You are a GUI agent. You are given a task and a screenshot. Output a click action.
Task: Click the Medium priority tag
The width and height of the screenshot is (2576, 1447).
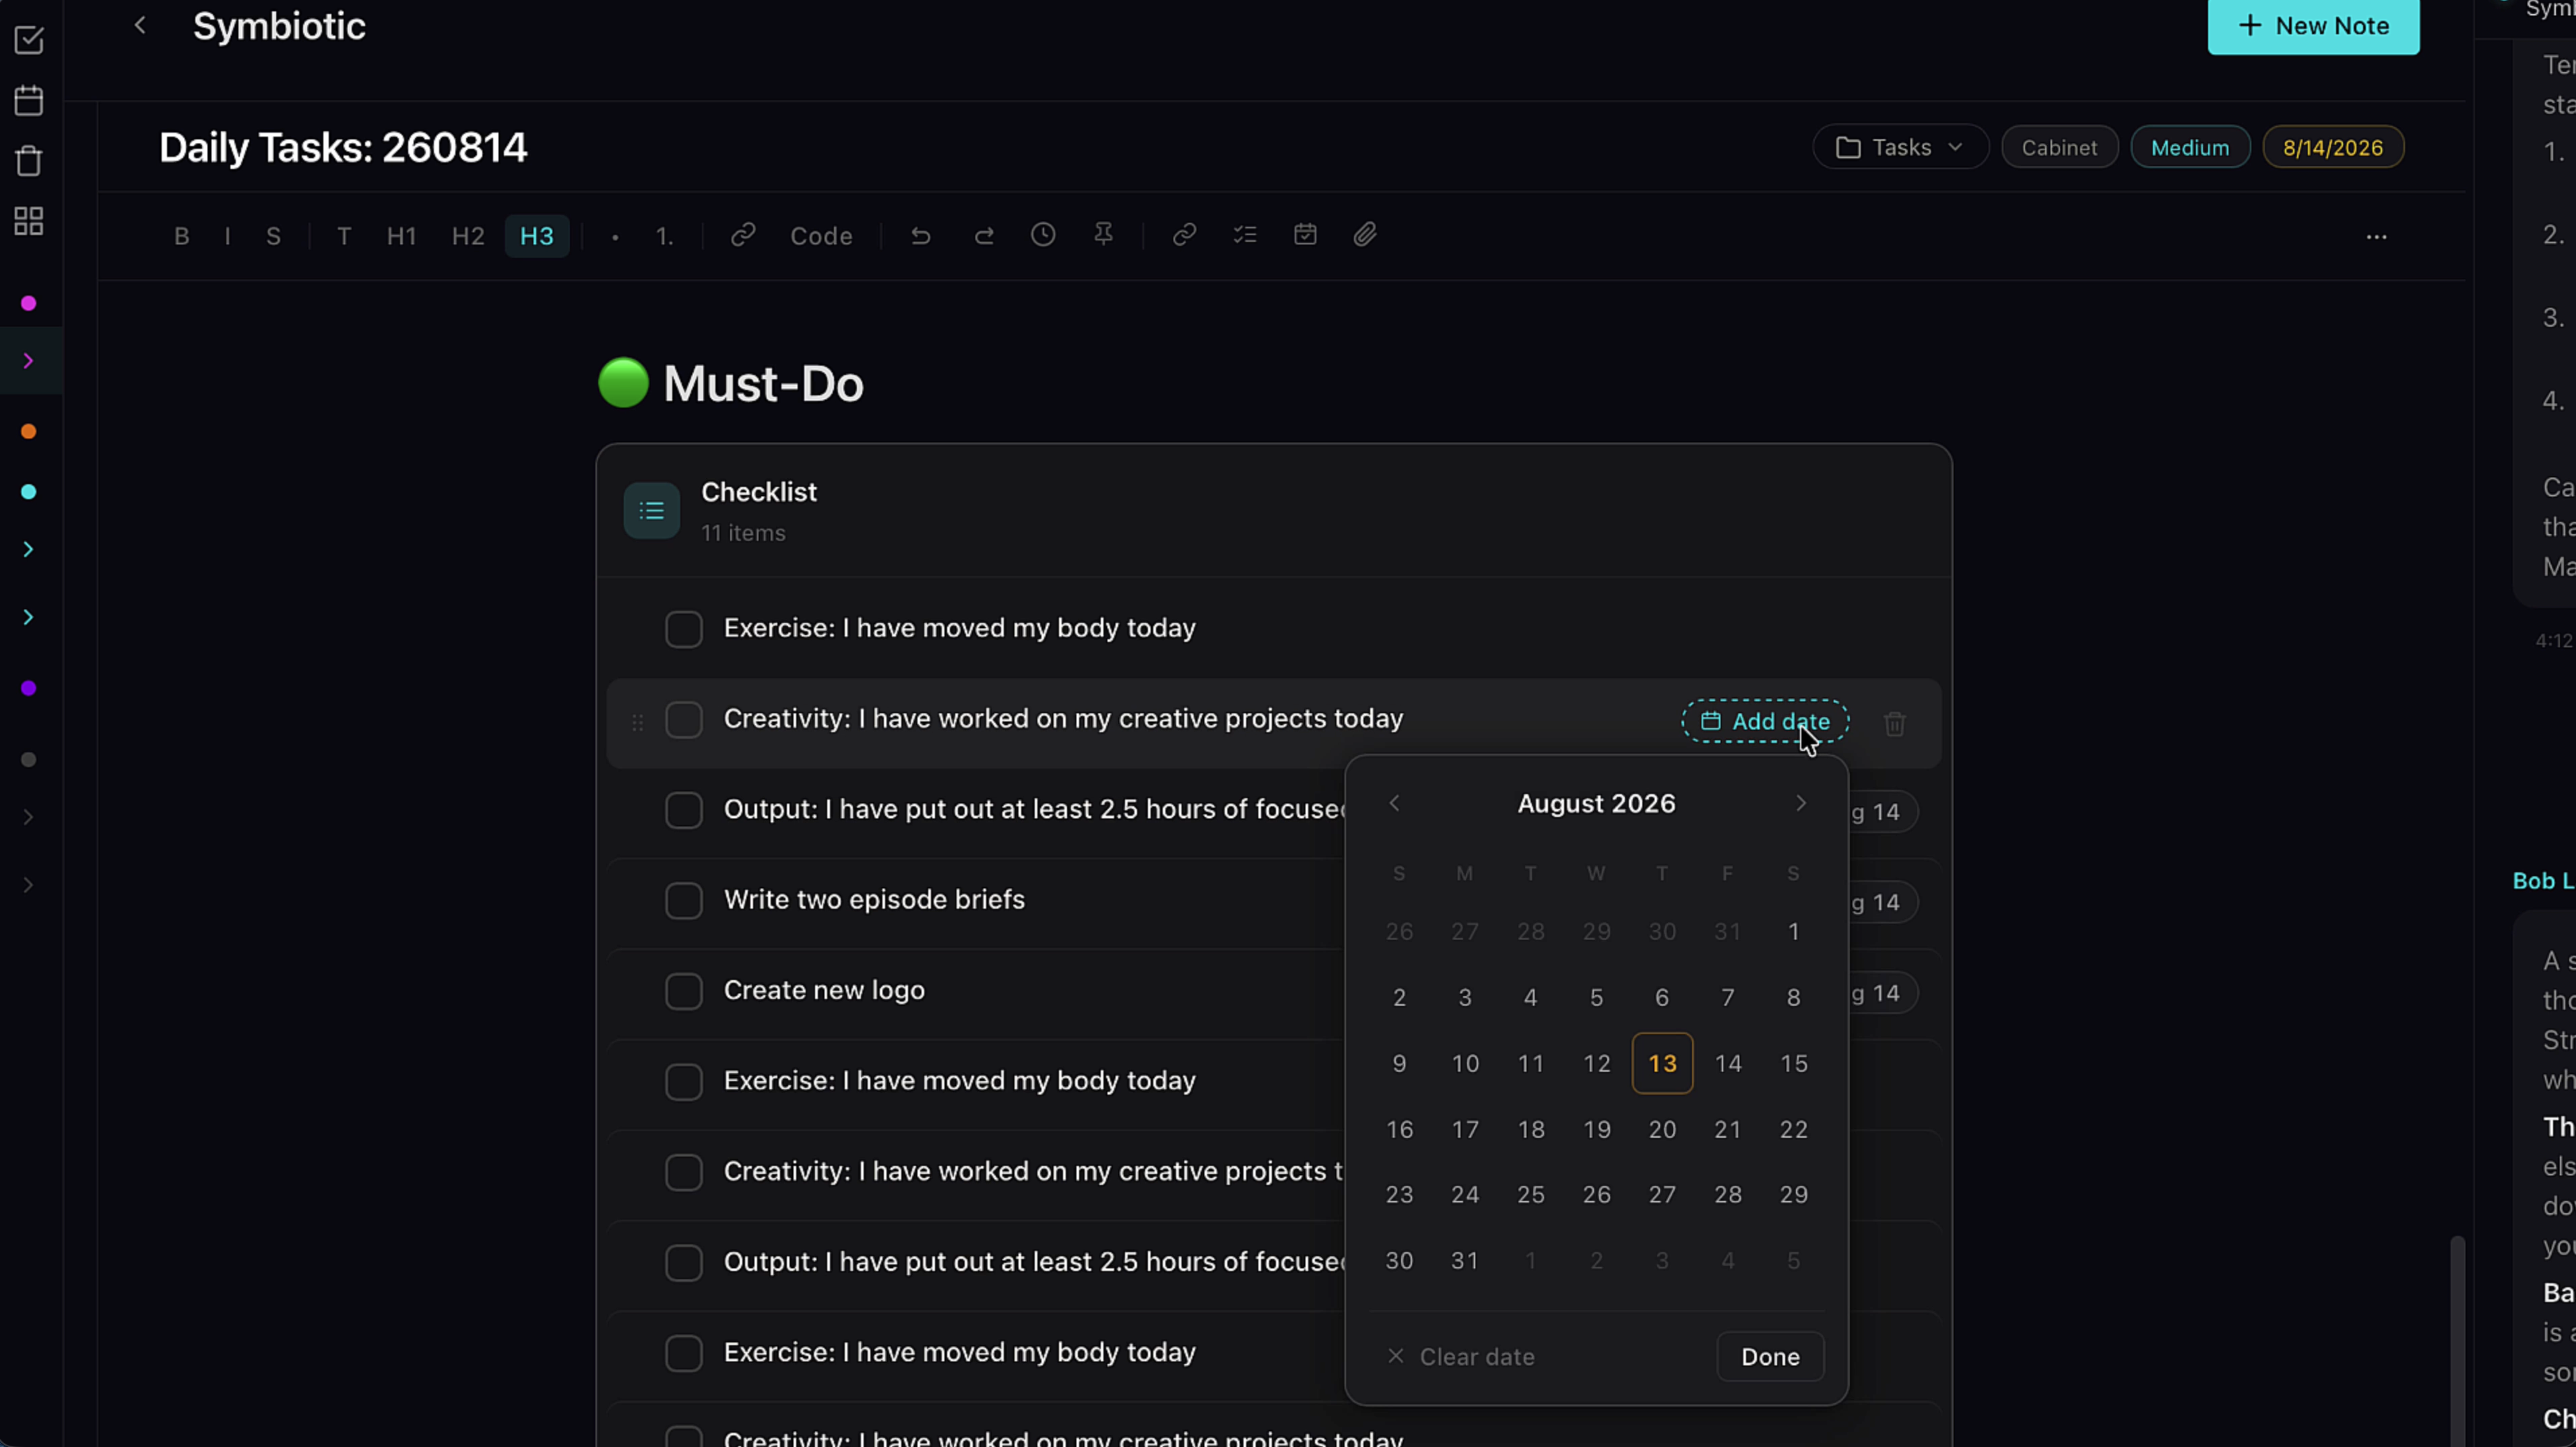[x=2190, y=147]
